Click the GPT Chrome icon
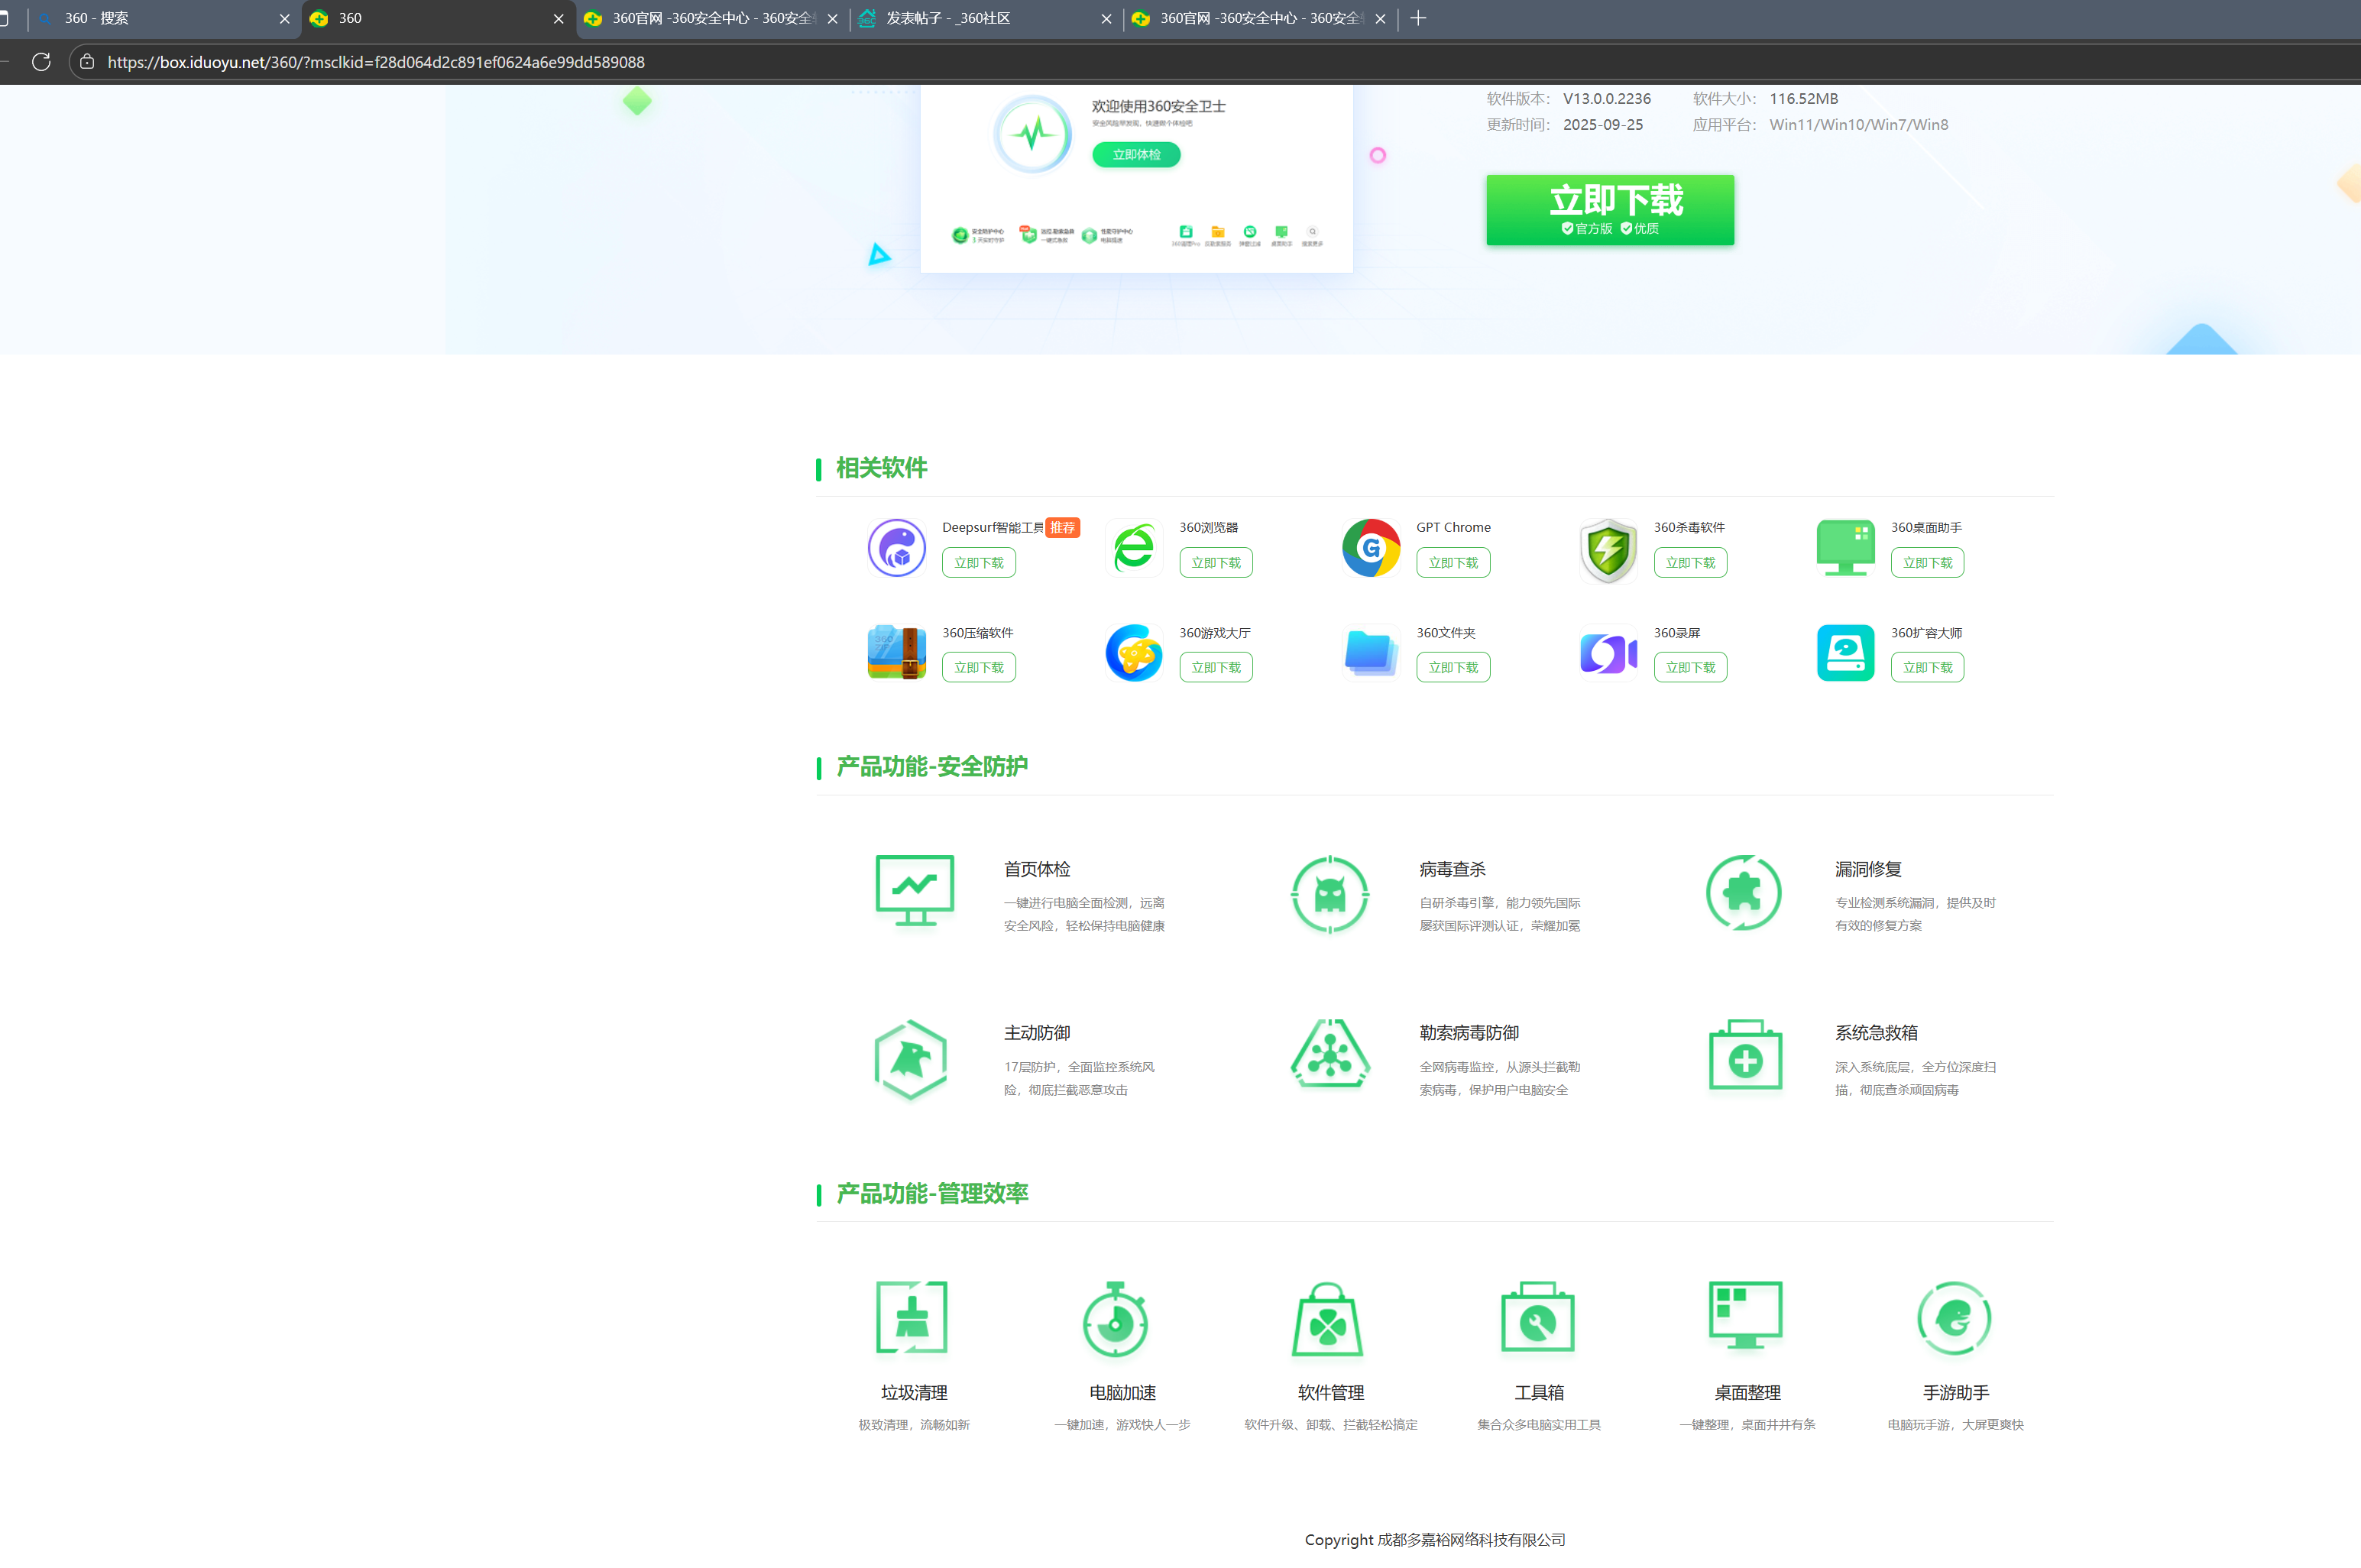This screenshot has width=2361, height=1568. 1370,548
